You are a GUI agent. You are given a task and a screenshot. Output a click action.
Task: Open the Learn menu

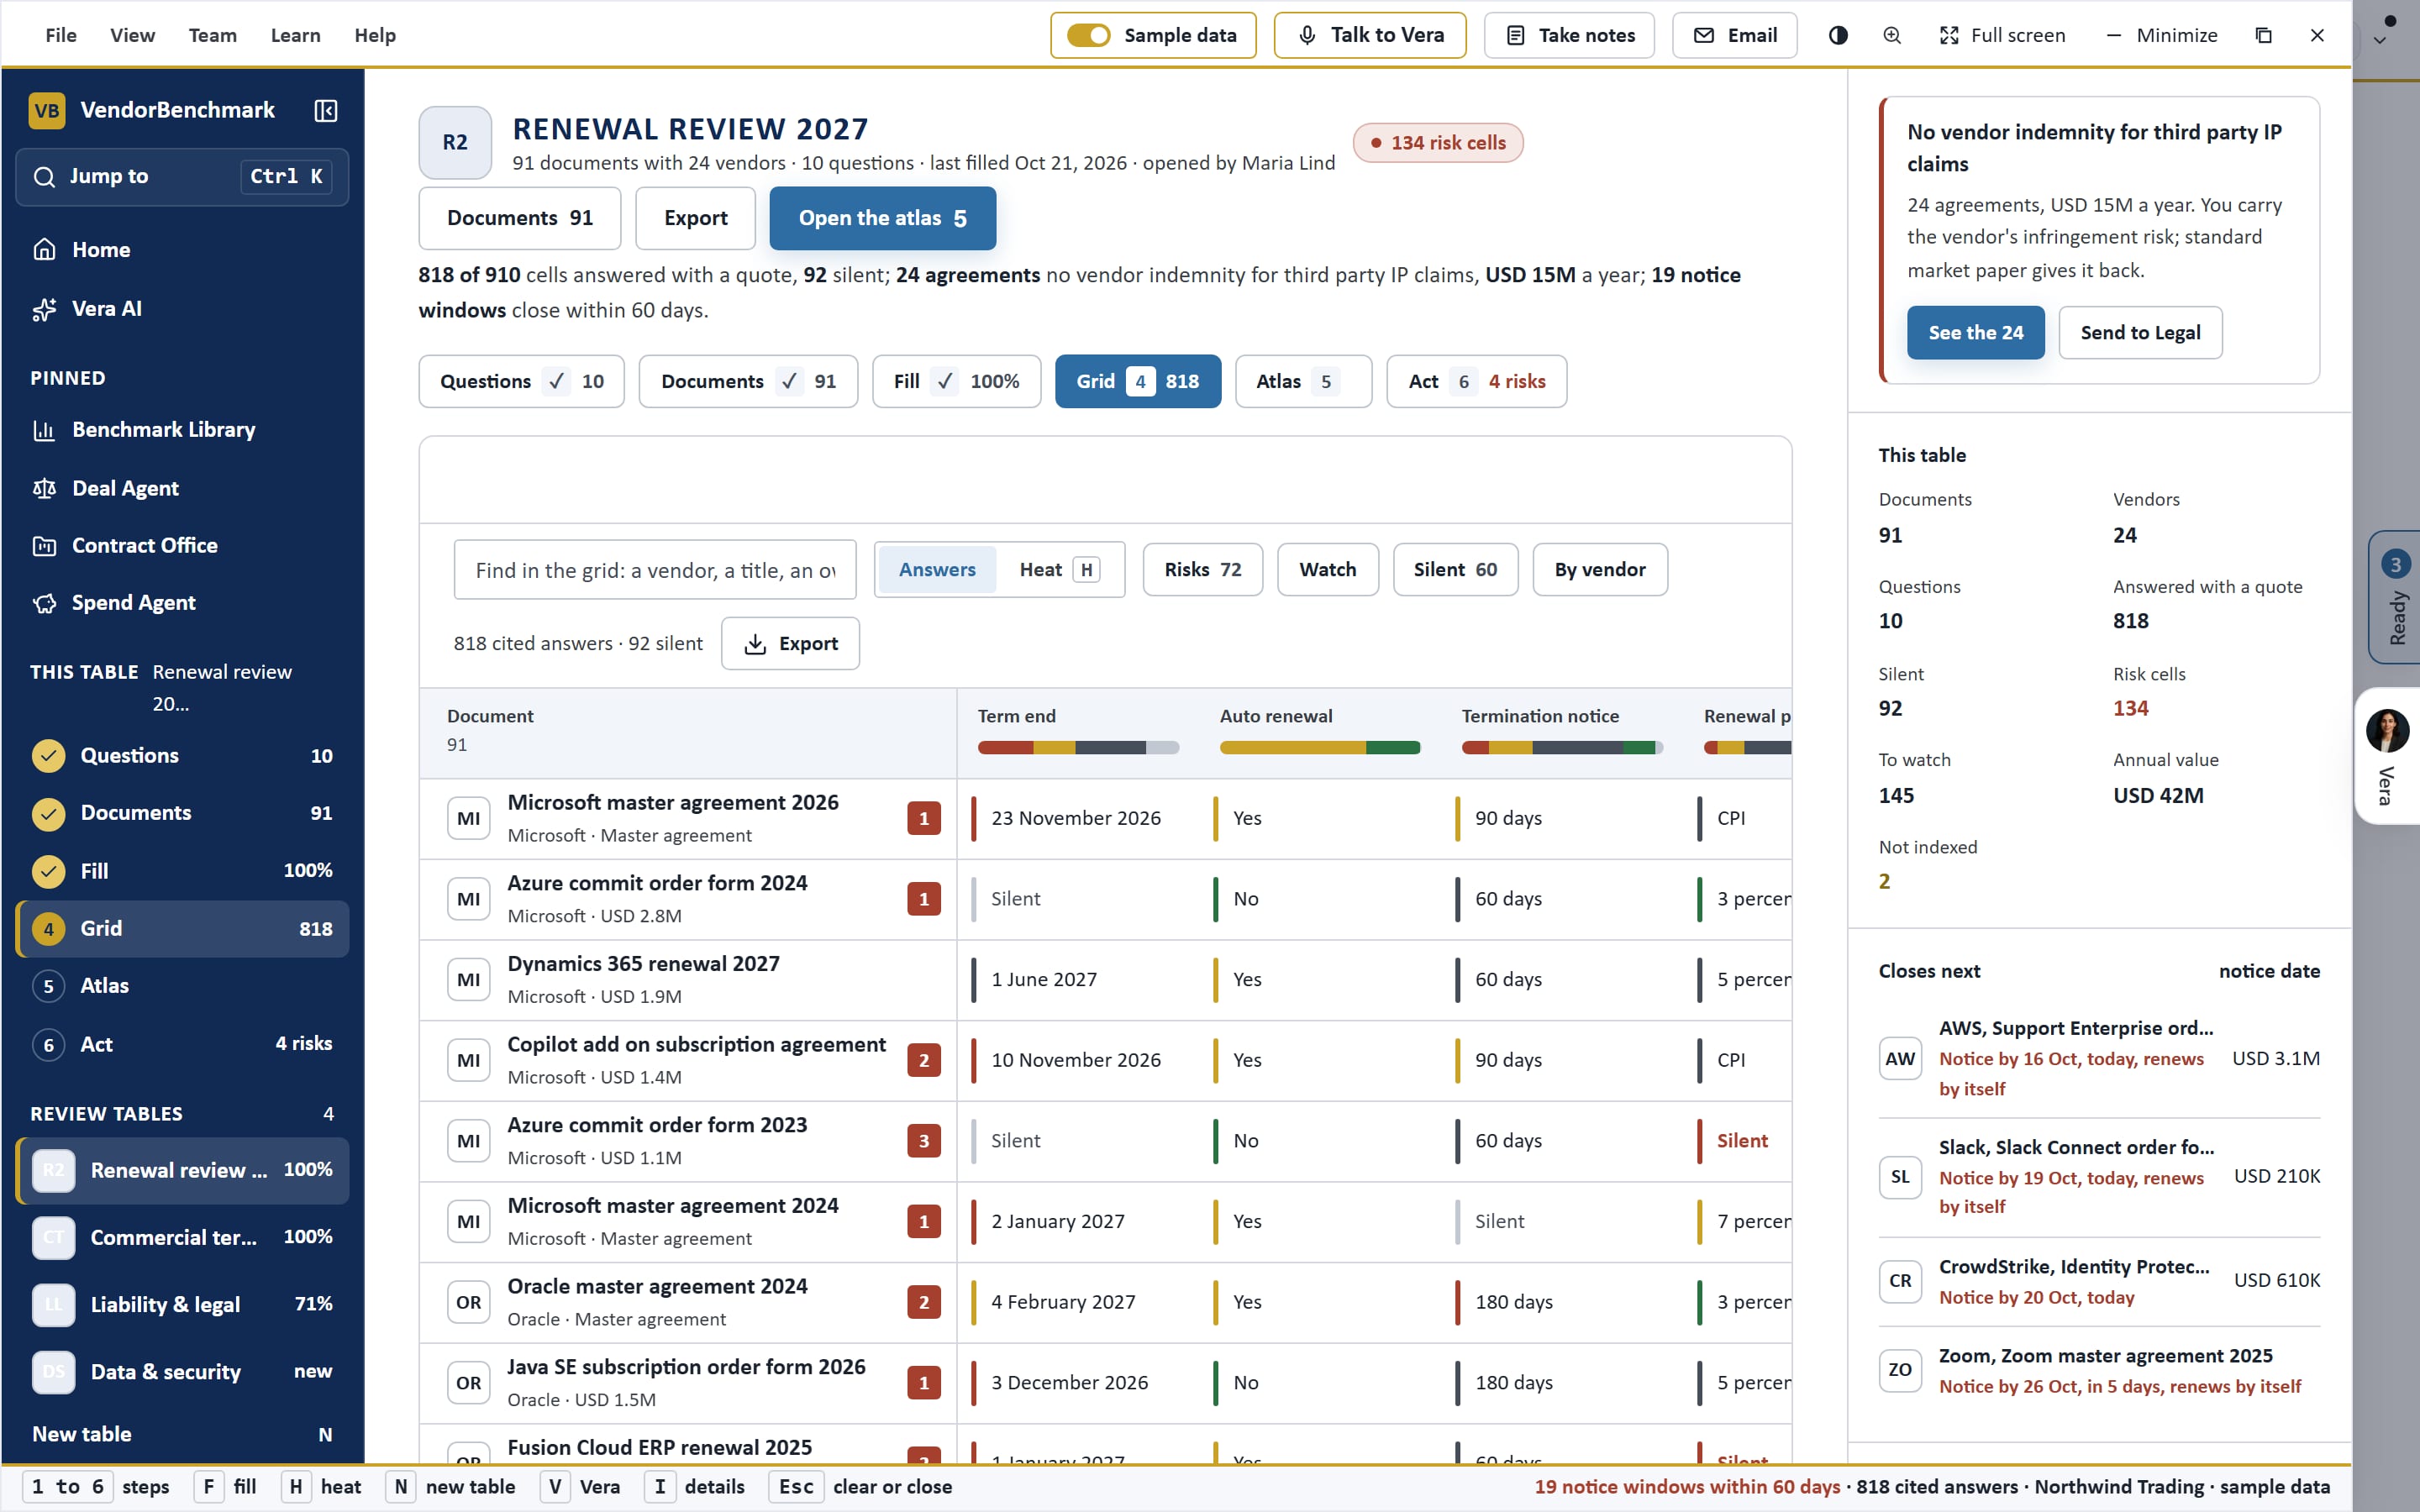point(296,35)
